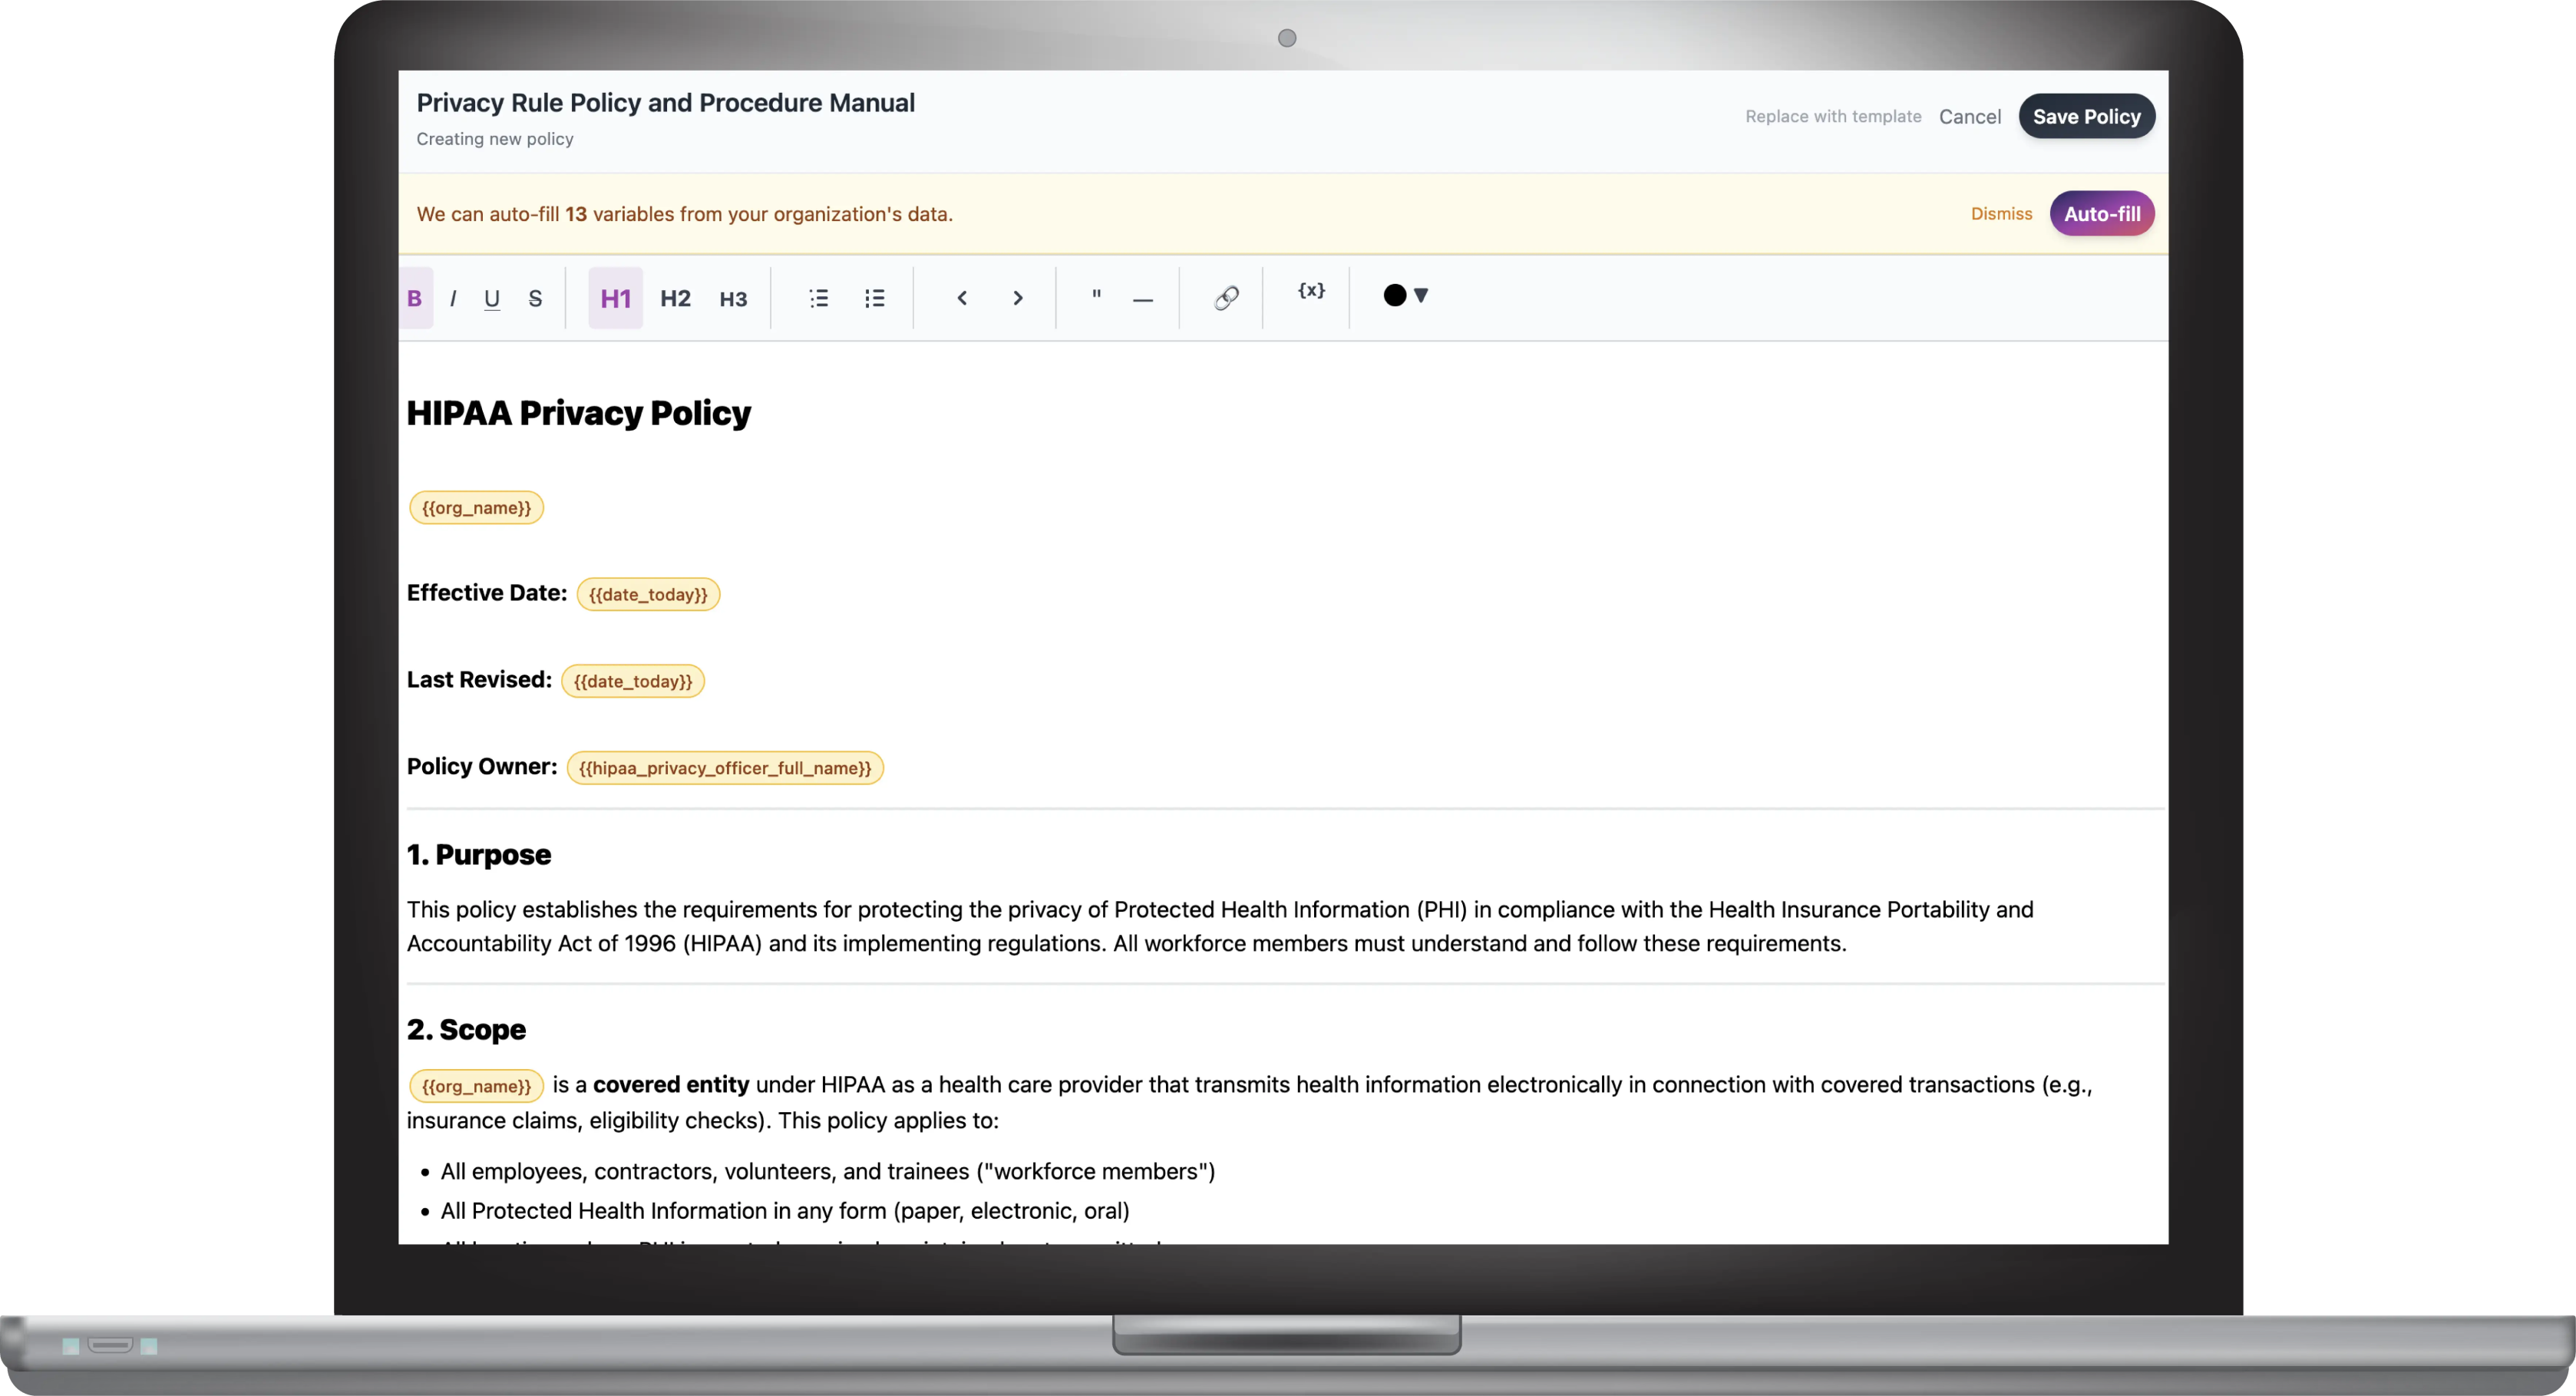
Task: Click the Purpose paragraph starting 'This policy establishes'
Action: tap(1220, 927)
